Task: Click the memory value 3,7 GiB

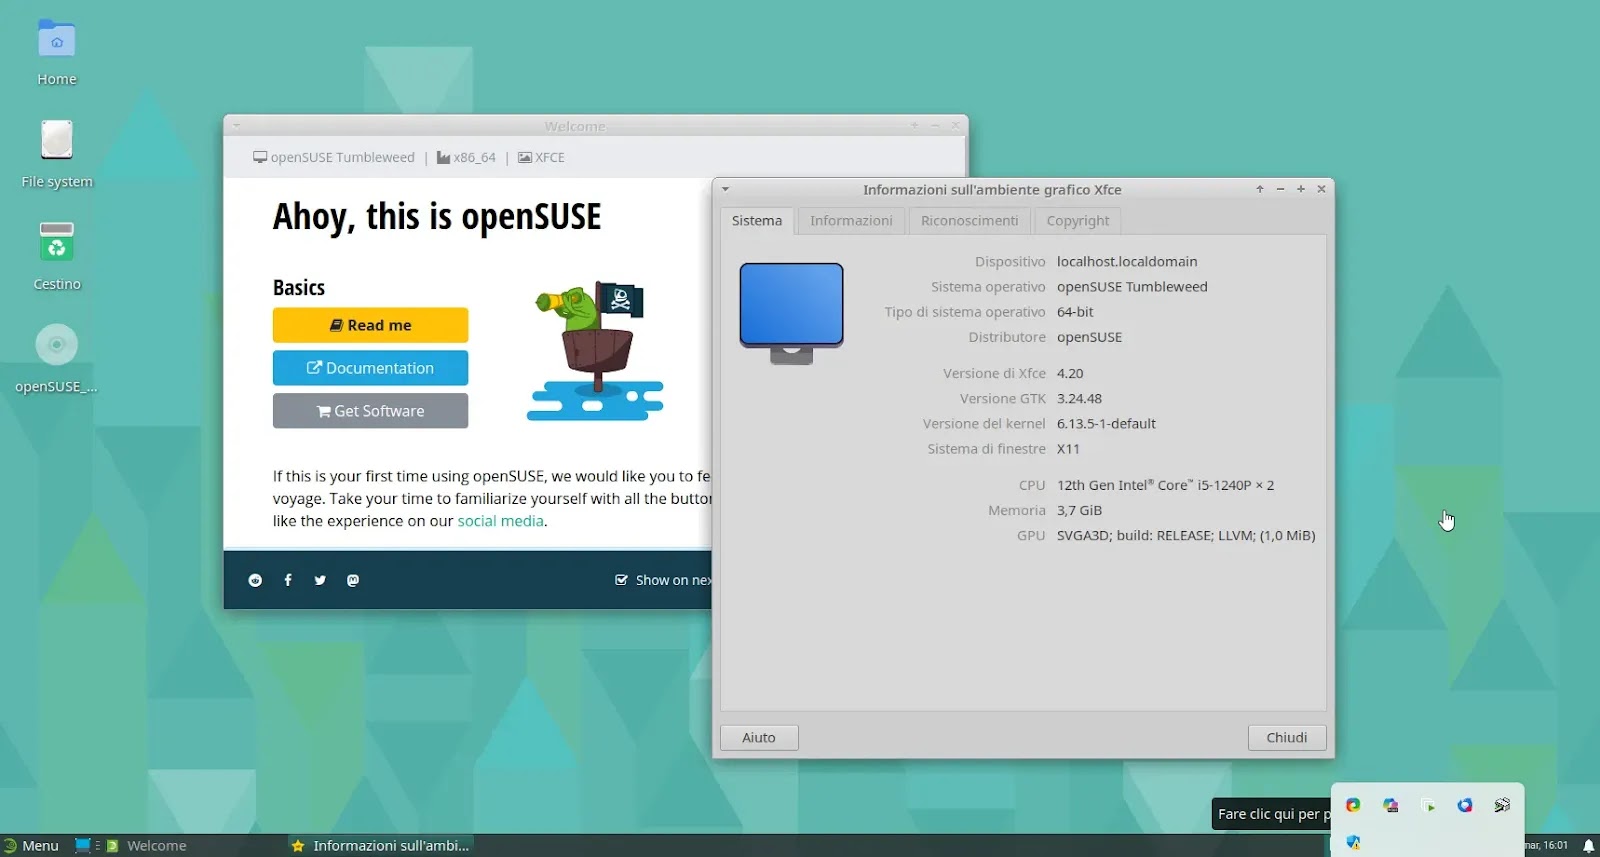Action: 1079,510
